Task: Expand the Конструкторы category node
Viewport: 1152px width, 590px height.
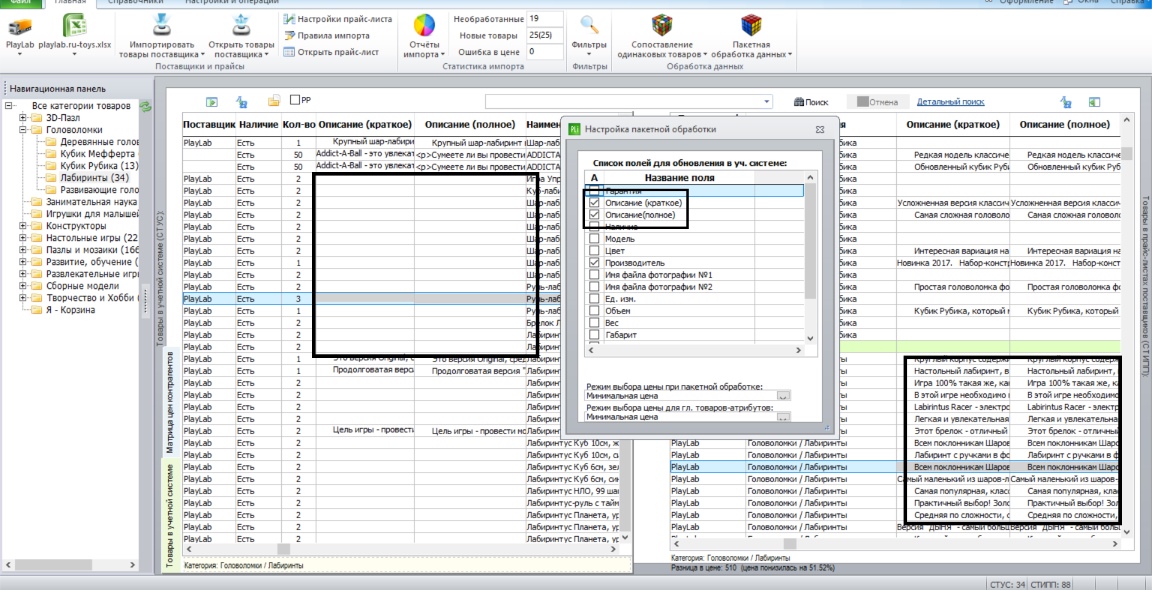Action: pyautogui.click(x=24, y=226)
